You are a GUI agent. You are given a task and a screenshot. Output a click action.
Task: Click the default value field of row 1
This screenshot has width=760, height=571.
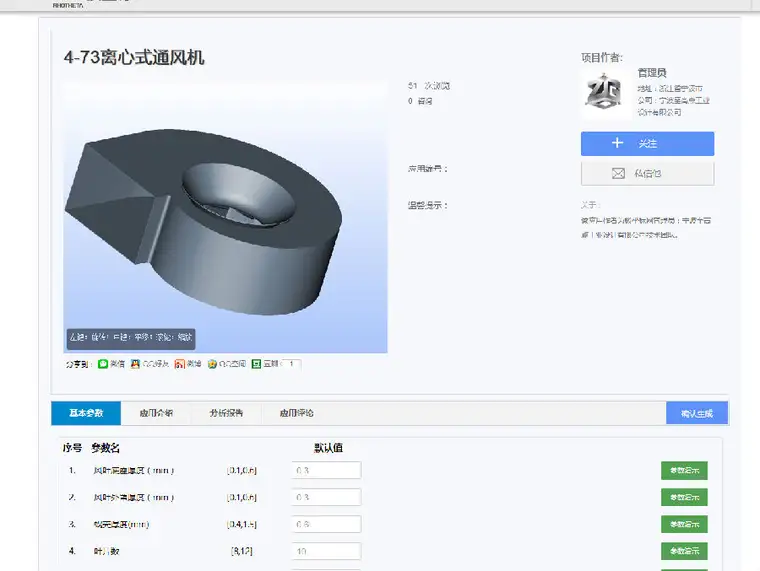(326, 470)
